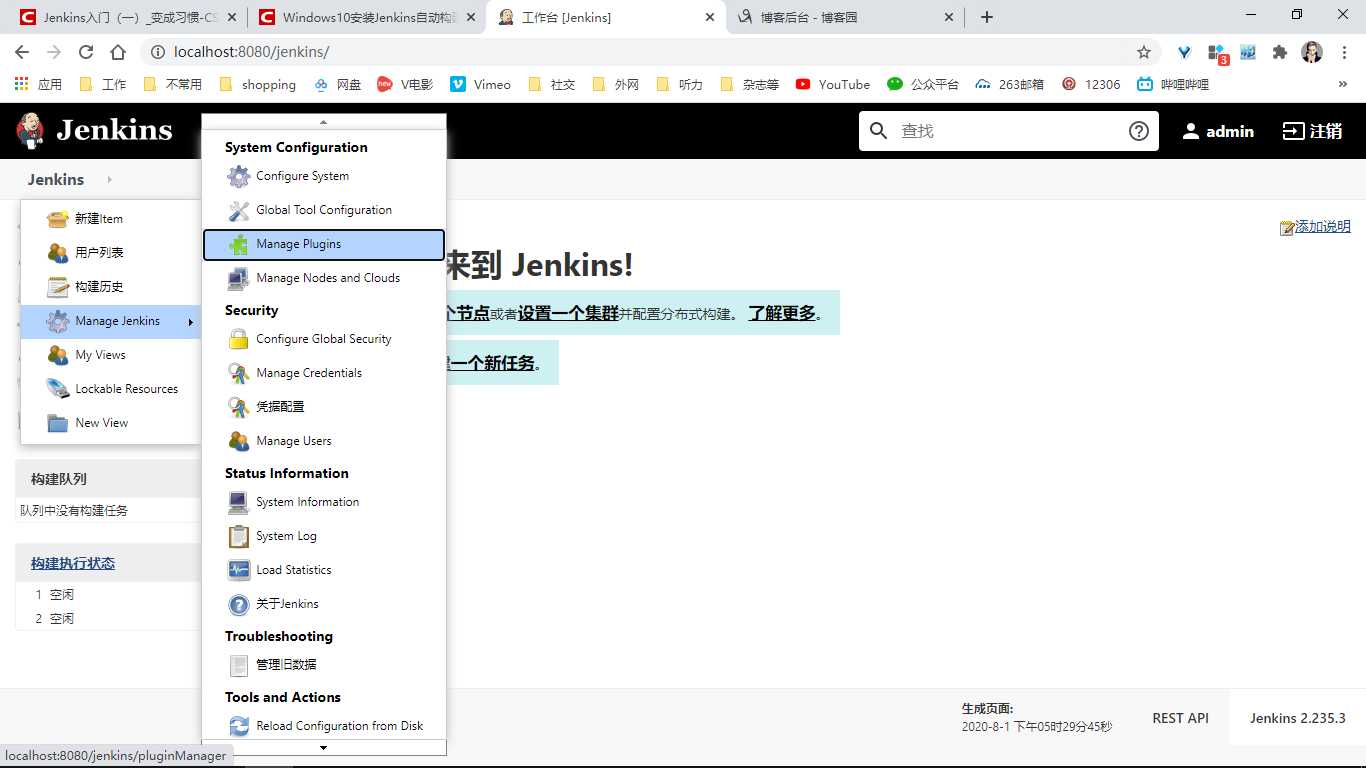Open a new browser tab
The image size is (1366, 768).
tap(987, 17)
